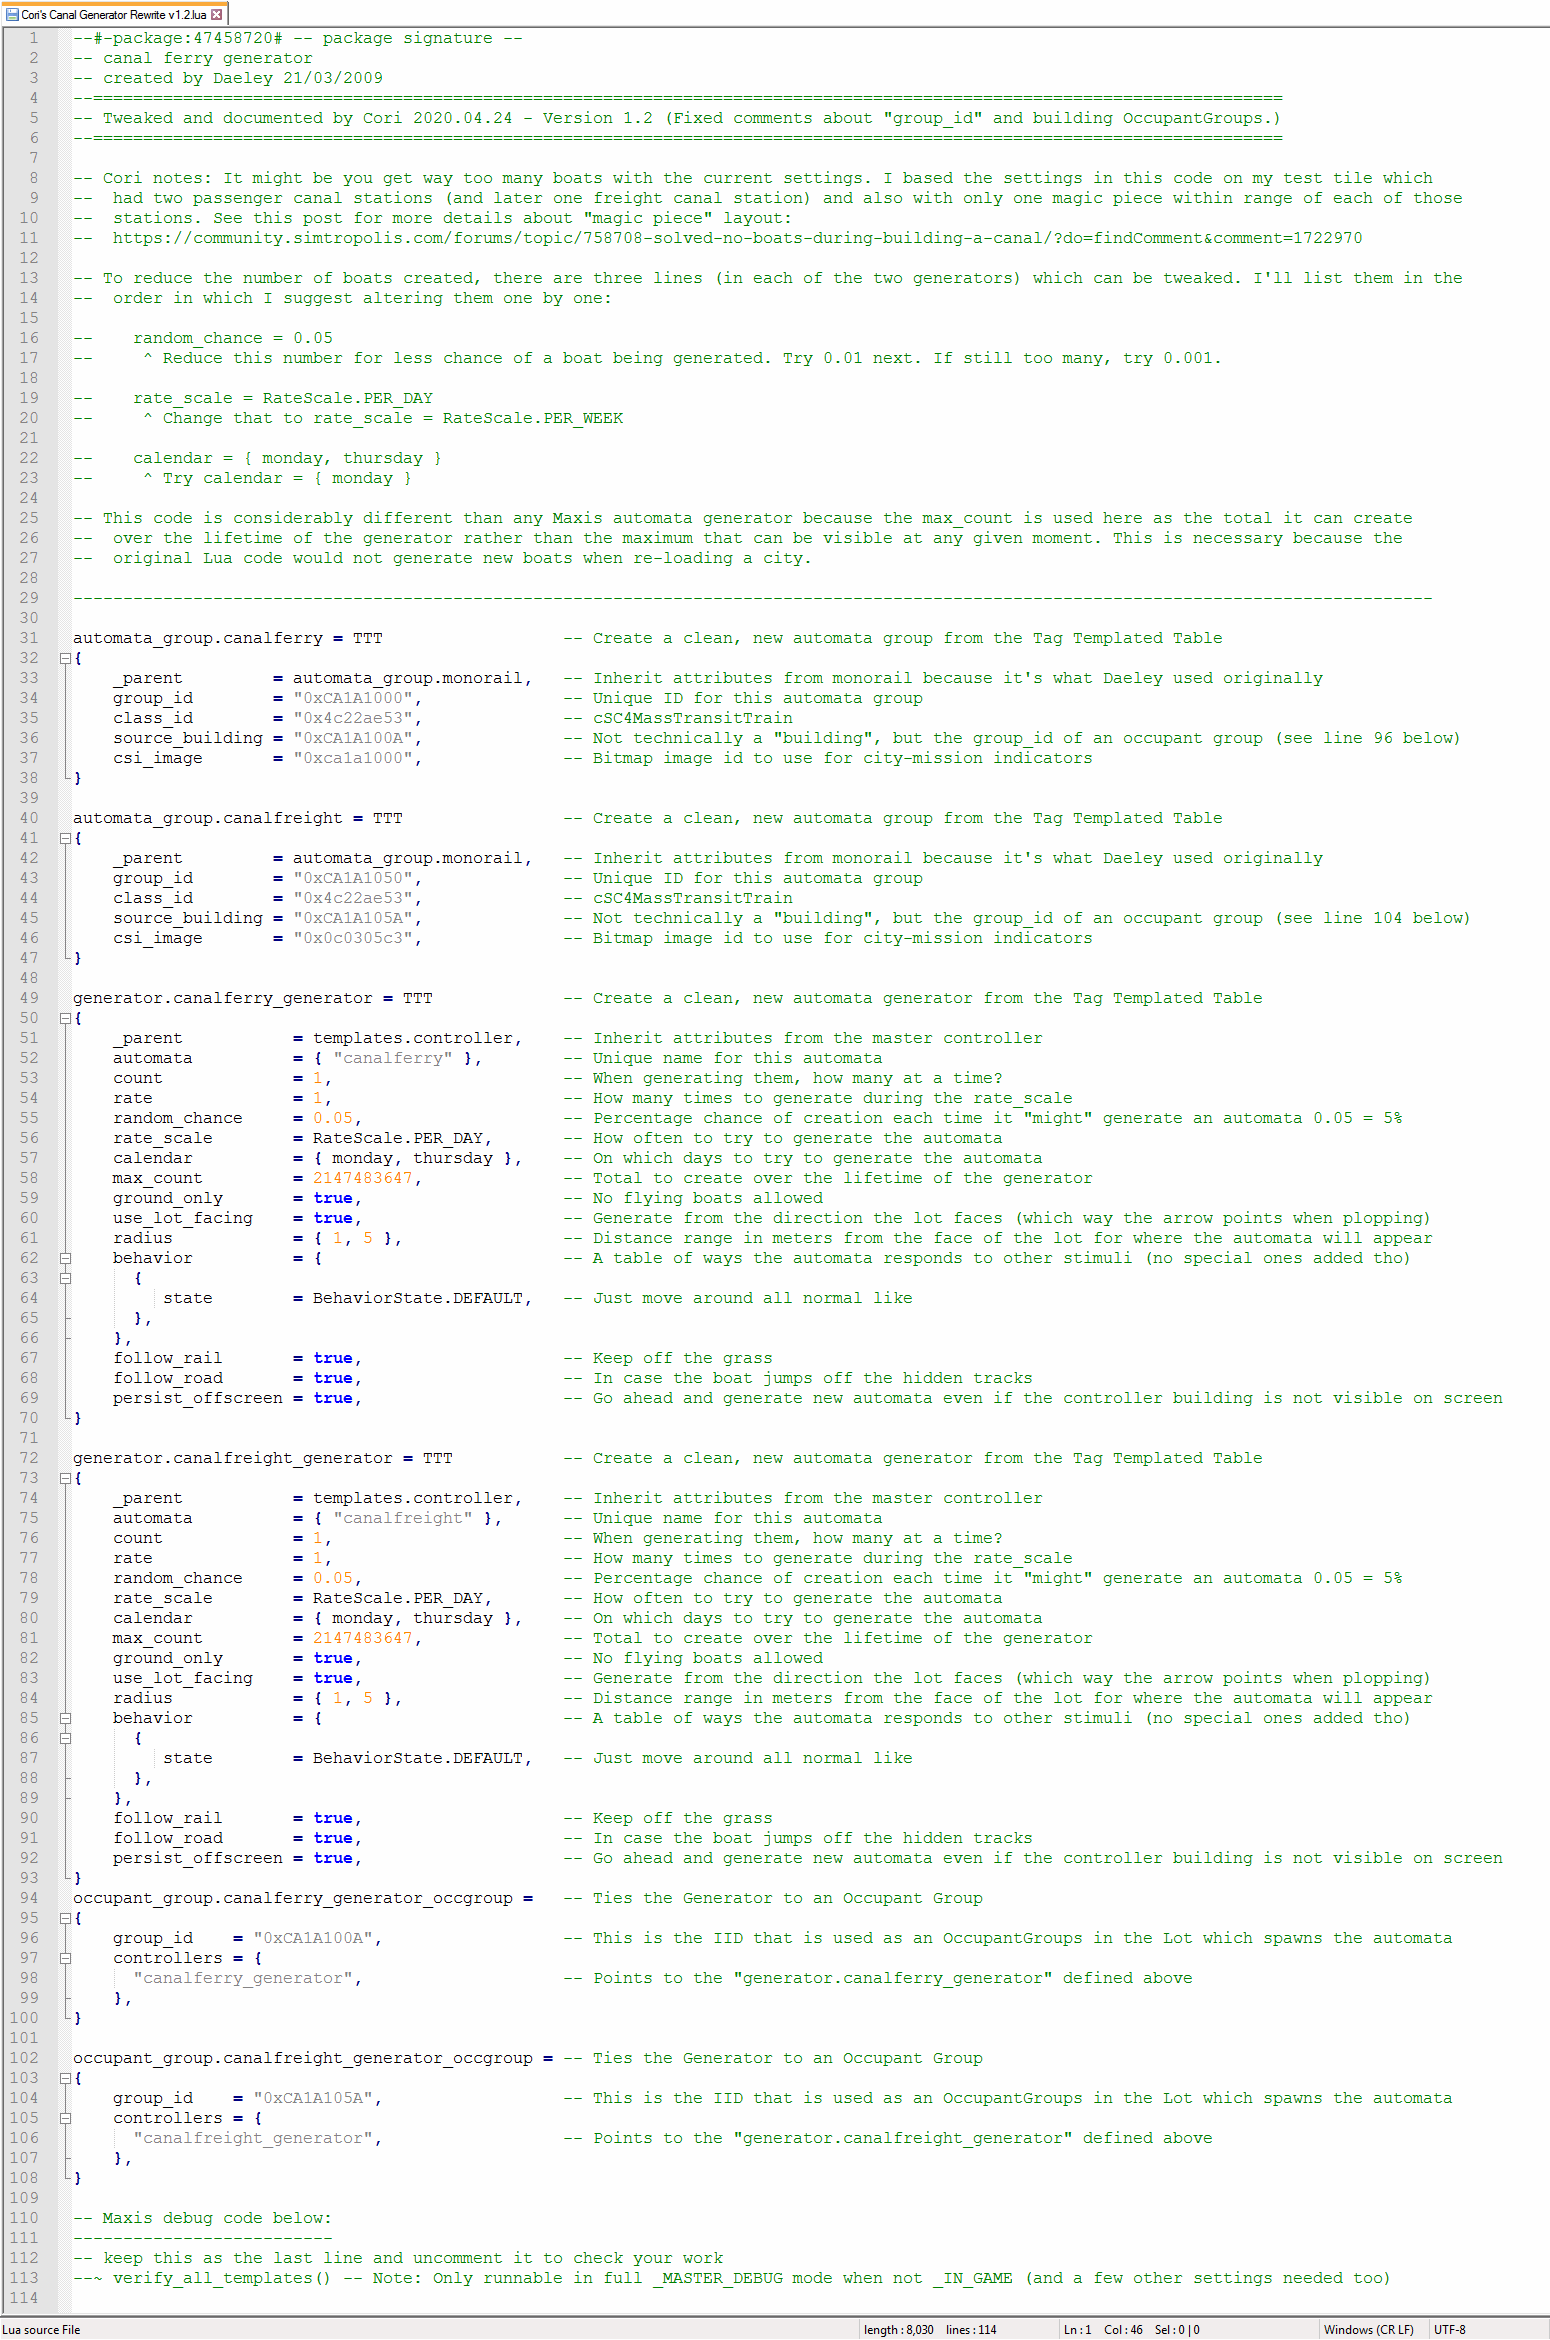Click 'BehaviorState.DEFAULT' on line 64
The width and height of the screenshot is (1550, 2340).
point(418,1298)
